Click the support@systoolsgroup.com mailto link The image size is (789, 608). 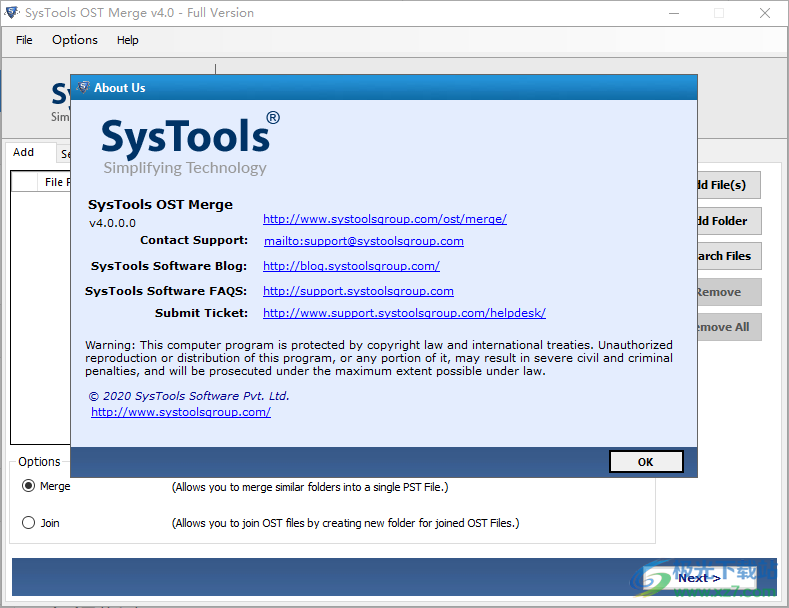tap(363, 241)
